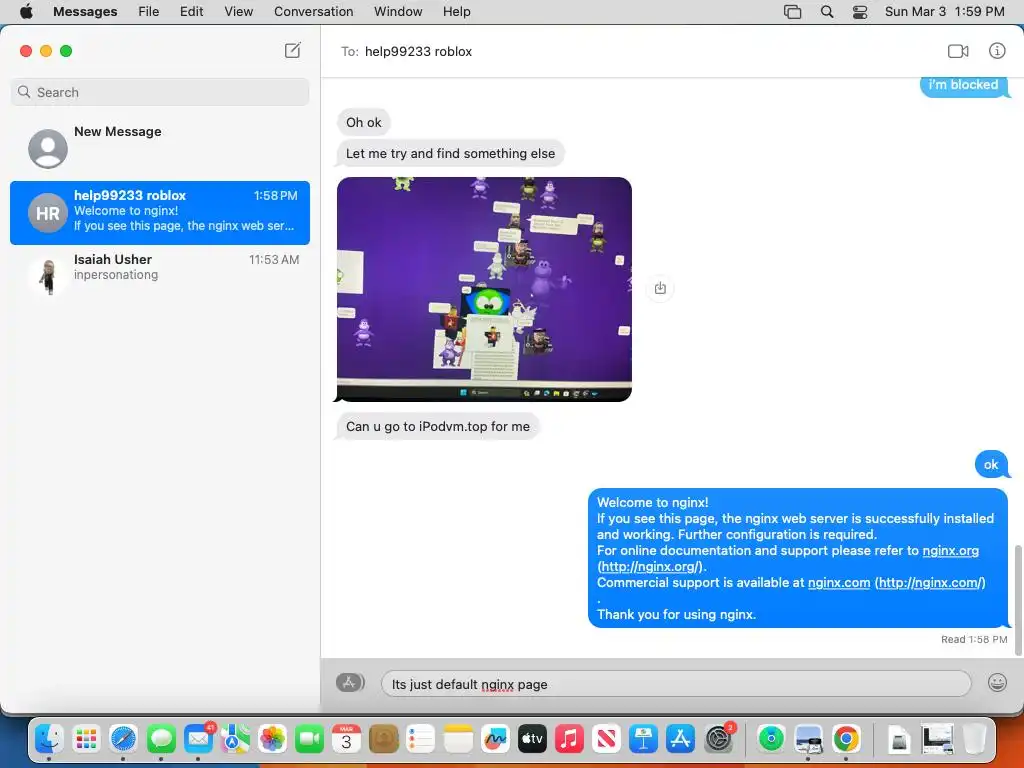Launch Safari from the Dock
Screen dimensions: 1024x768
point(123,739)
